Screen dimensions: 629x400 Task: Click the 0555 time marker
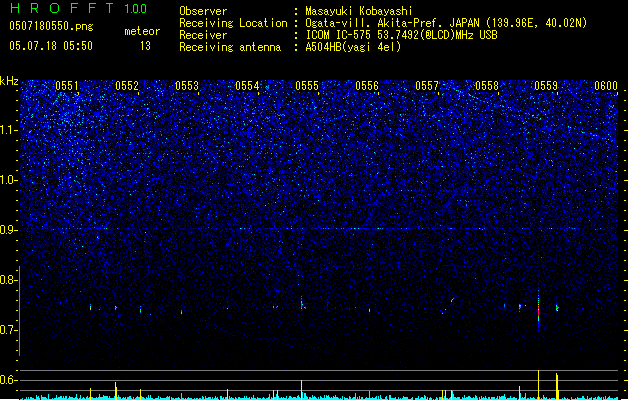pyautogui.click(x=307, y=86)
